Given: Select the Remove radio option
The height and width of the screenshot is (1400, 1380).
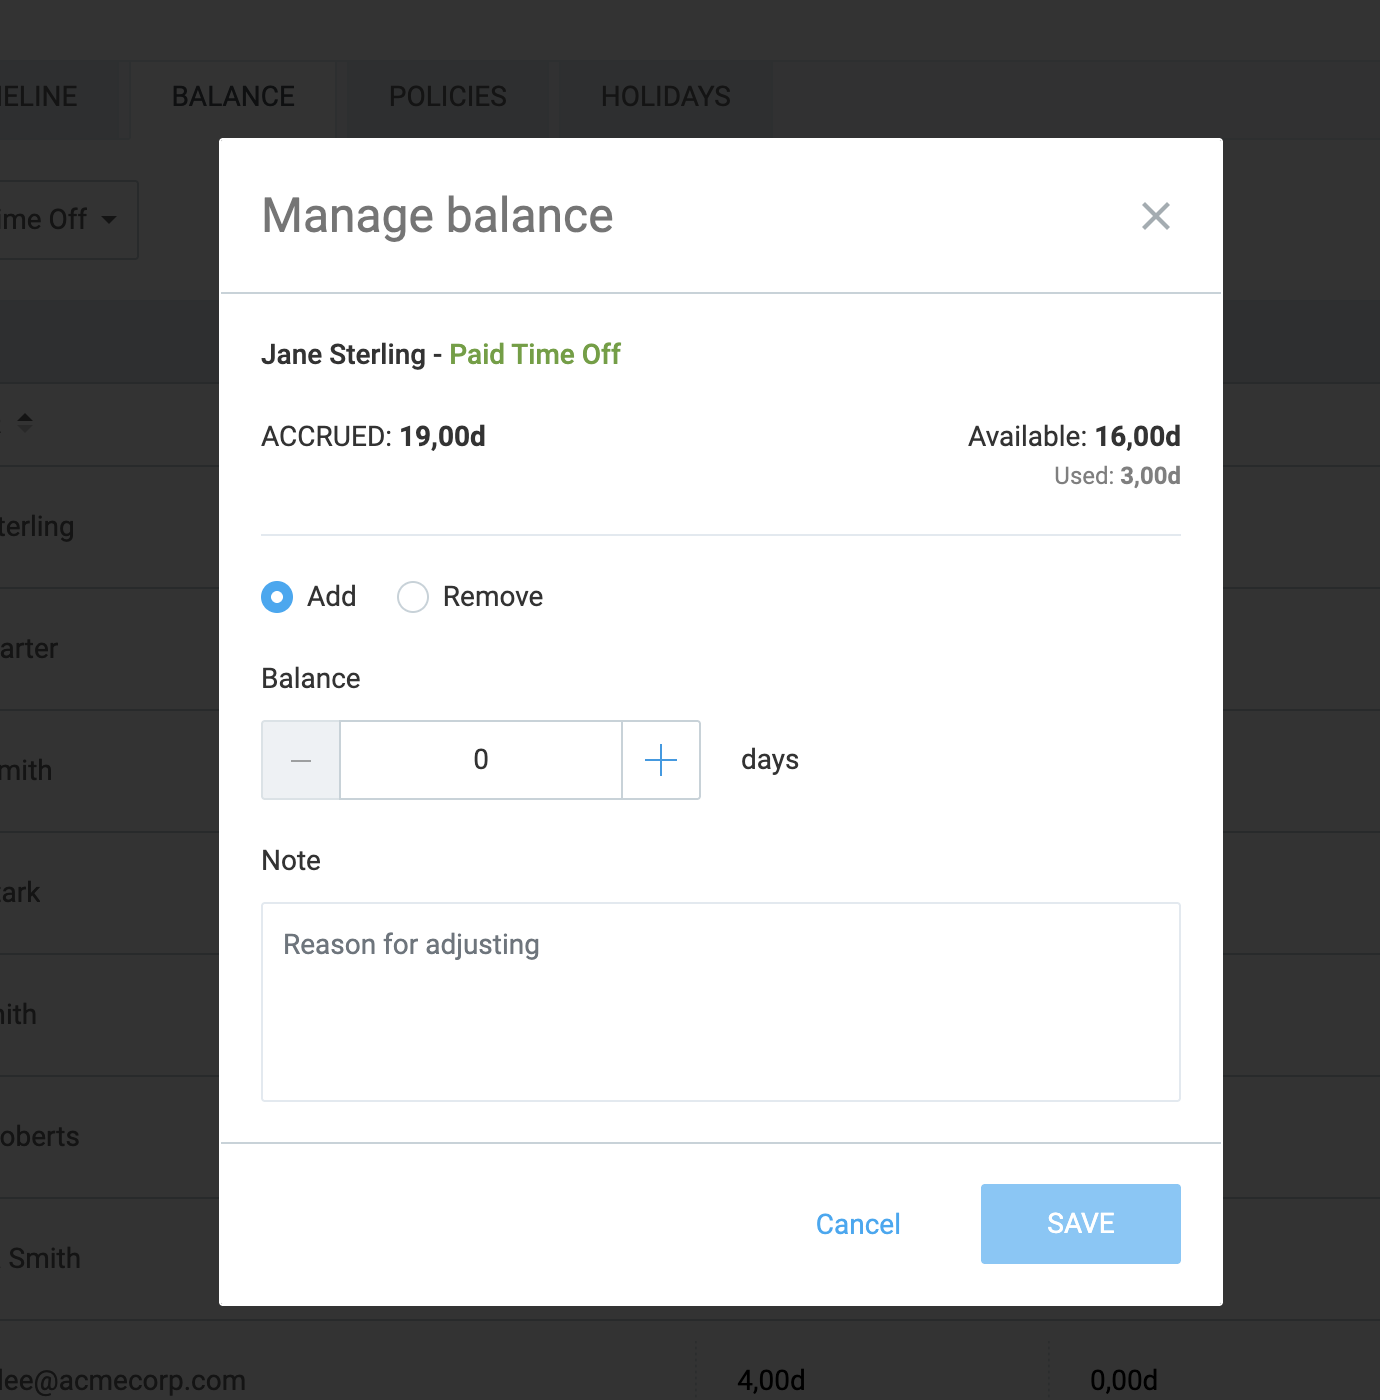Looking at the screenshot, I should (413, 597).
